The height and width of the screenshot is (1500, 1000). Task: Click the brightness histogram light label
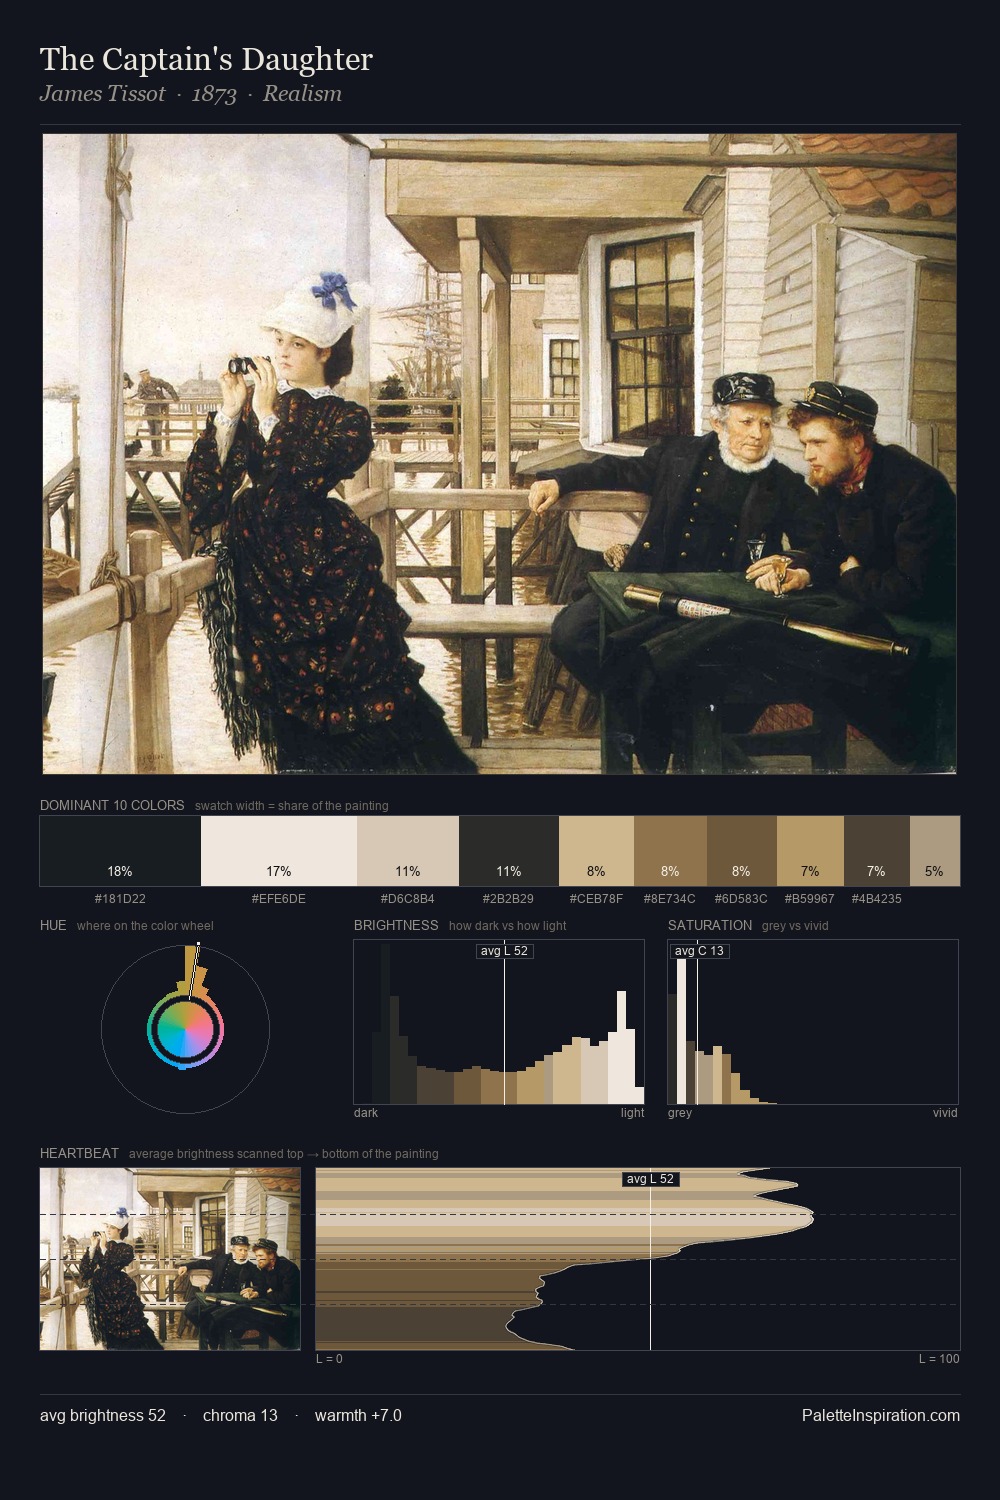pyautogui.click(x=633, y=1113)
